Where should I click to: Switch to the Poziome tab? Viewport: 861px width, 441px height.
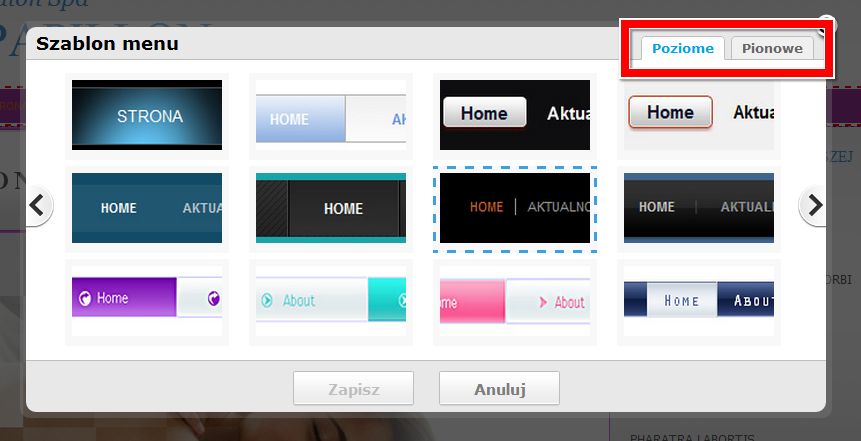point(683,48)
